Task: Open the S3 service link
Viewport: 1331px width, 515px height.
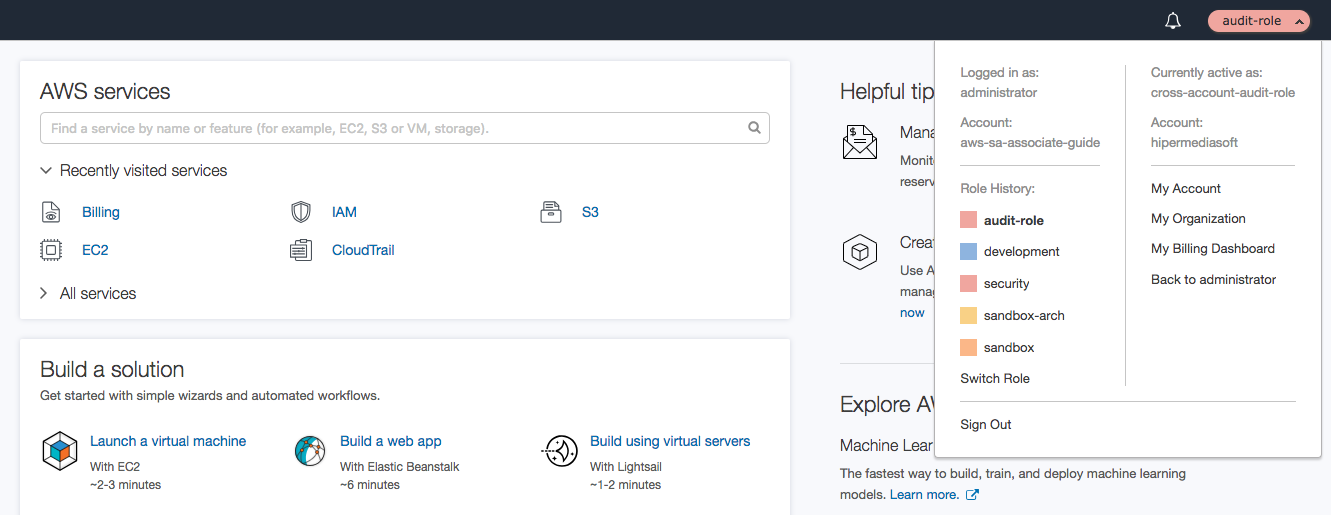Action: tap(590, 212)
